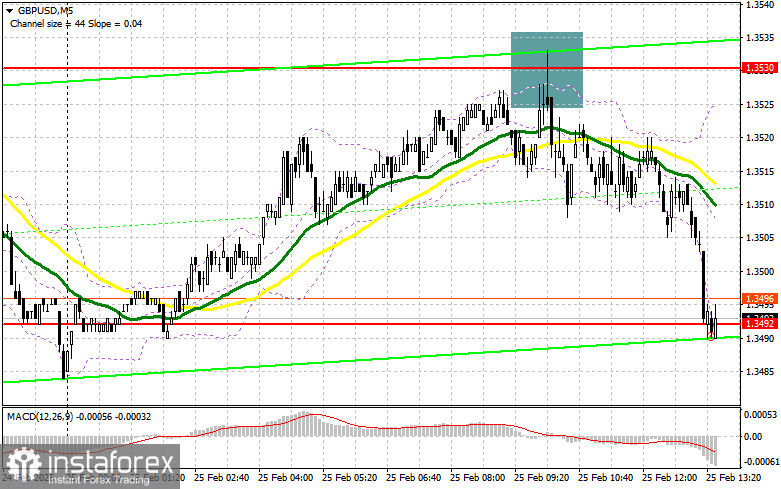Click the 1.3525 price axis label
781x489 pixels.
pos(760,105)
